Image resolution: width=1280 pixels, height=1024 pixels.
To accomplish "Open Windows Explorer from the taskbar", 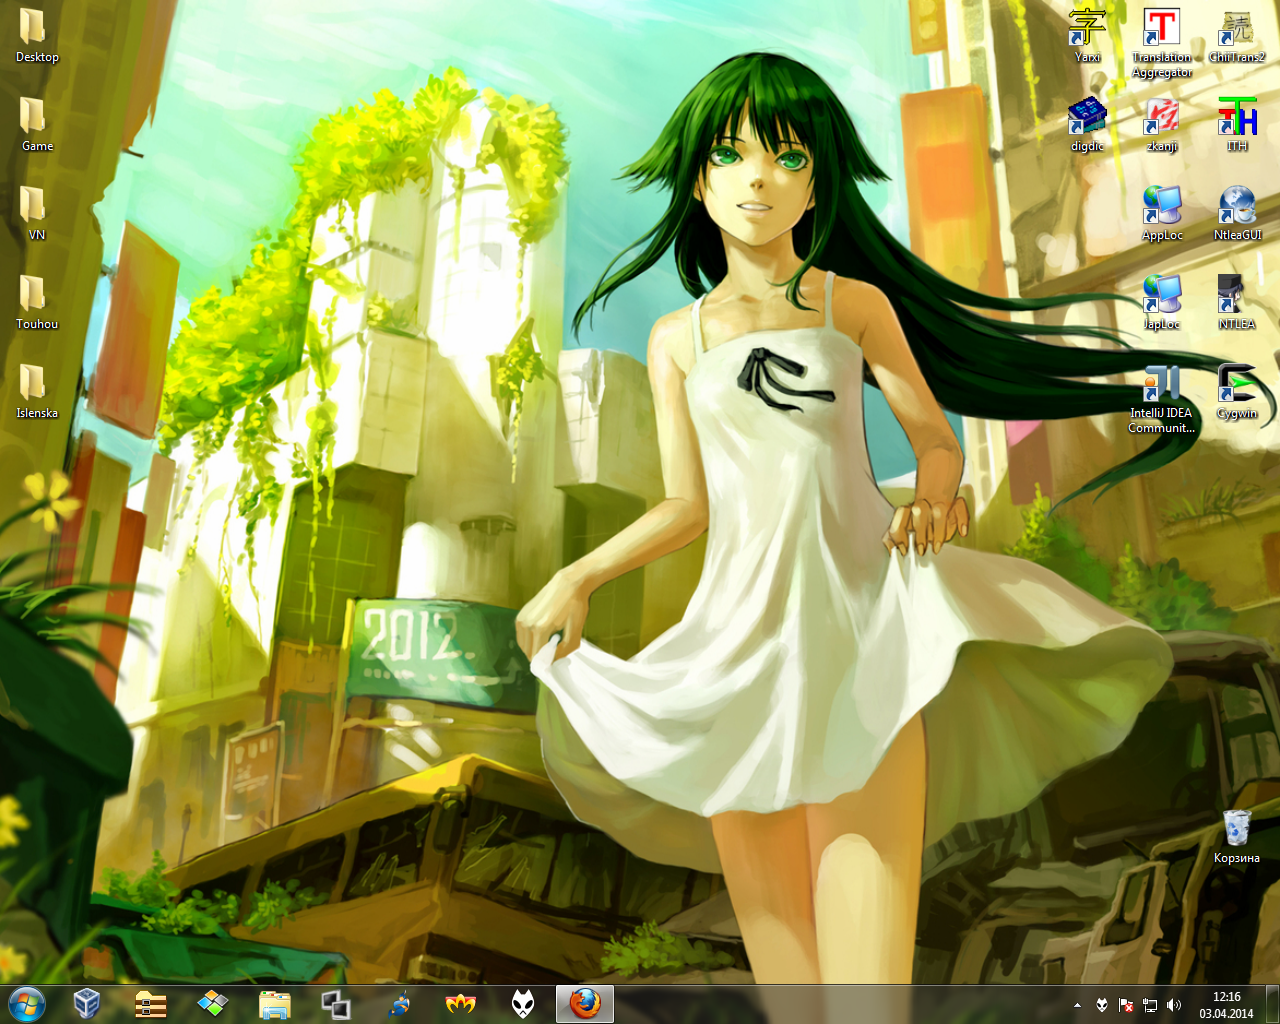I will (x=274, y=1003).
